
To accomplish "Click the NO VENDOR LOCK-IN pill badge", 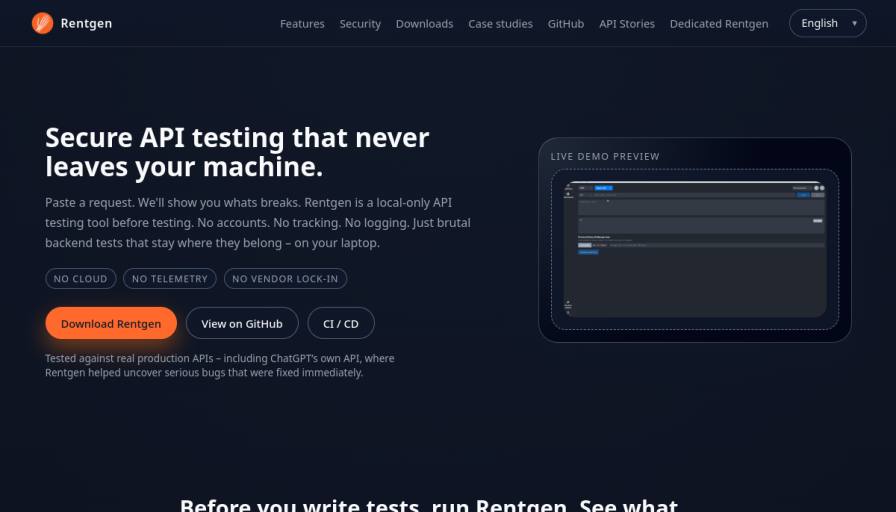I will tap(285, 279).
